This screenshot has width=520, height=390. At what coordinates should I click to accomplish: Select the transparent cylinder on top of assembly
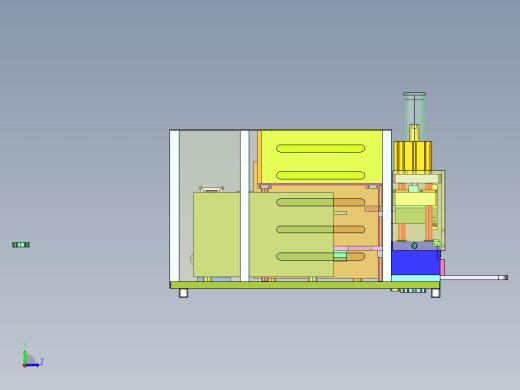pos(414,117)
